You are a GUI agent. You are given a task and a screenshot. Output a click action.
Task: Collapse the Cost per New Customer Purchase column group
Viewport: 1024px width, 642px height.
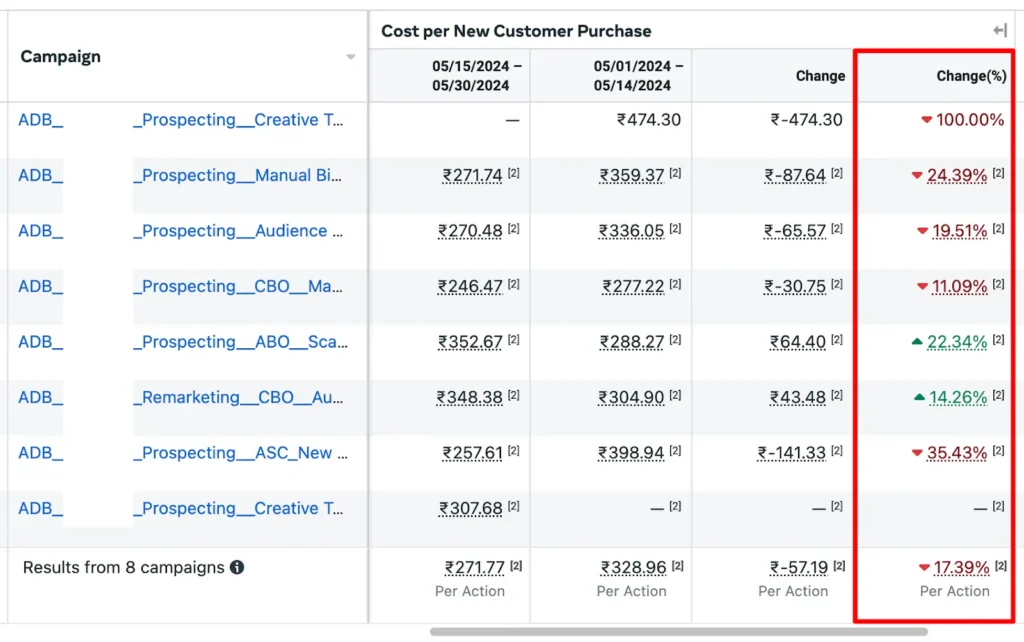[x=999, y=31]
